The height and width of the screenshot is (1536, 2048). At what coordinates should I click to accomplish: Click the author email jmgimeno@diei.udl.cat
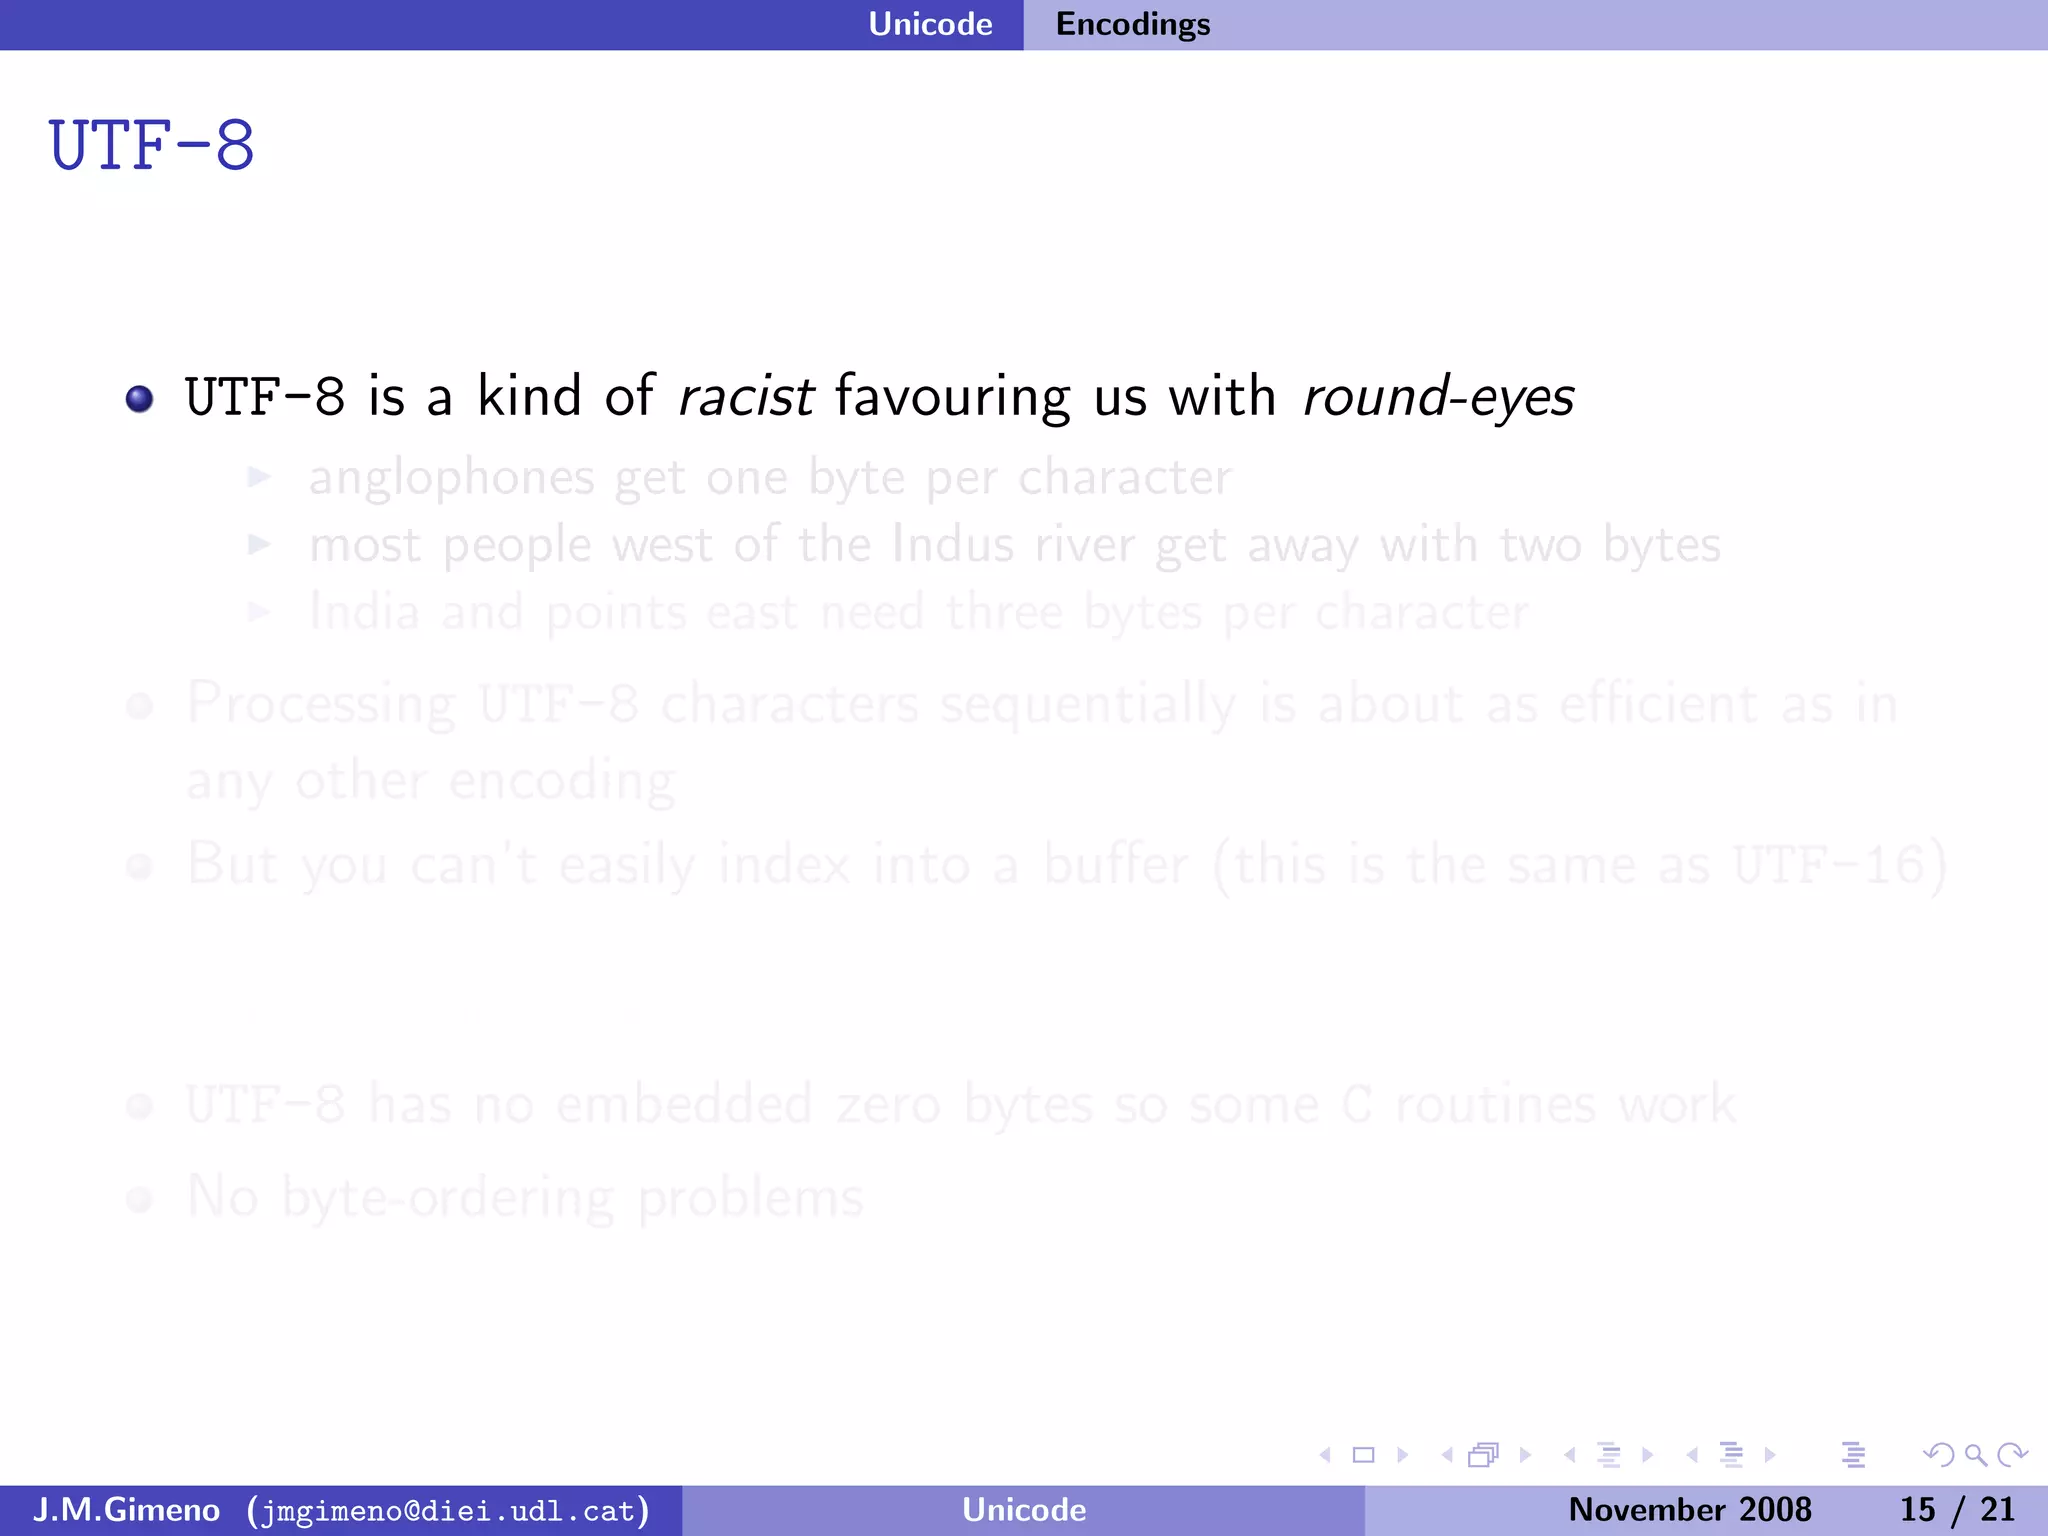pos(449,1510)
